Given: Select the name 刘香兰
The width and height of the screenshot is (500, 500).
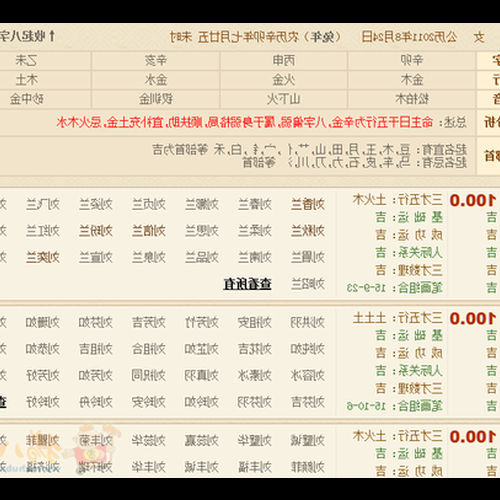Looking at the screenshot, I should [x=308, y=204].
